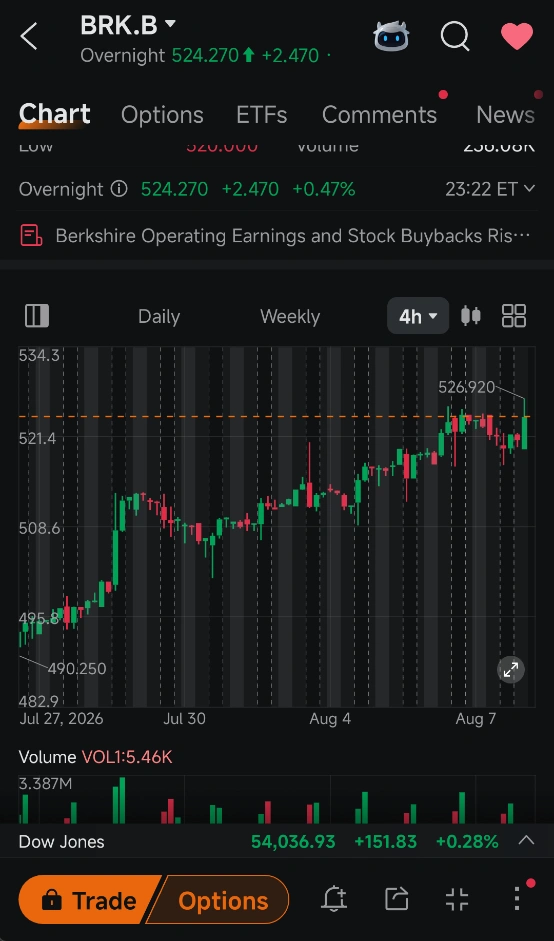
Task: Click the 3.387M volume scale label
Action: pos(46,784)
